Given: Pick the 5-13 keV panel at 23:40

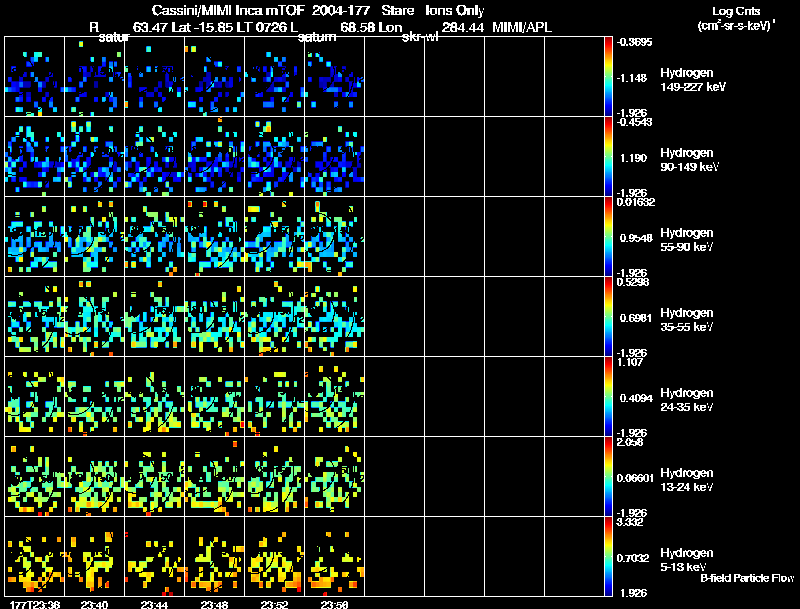Looking at the screenshot, I should (x=95, y=557).
